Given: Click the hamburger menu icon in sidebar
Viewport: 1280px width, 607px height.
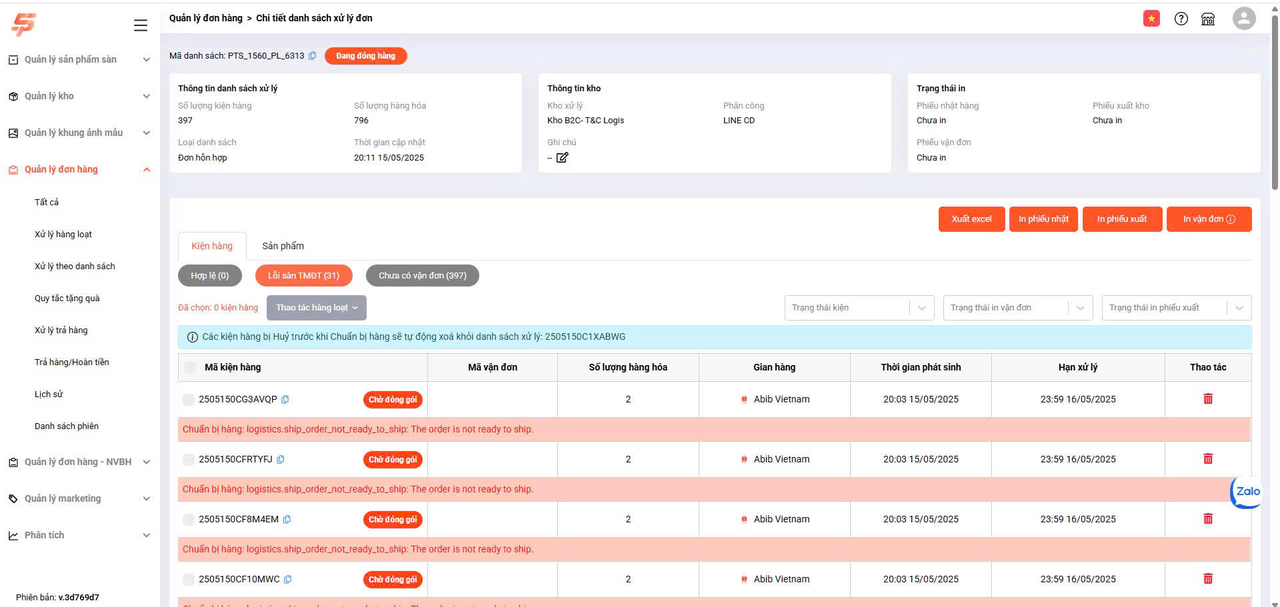Looking at the screenshot, I should point(140,25).
